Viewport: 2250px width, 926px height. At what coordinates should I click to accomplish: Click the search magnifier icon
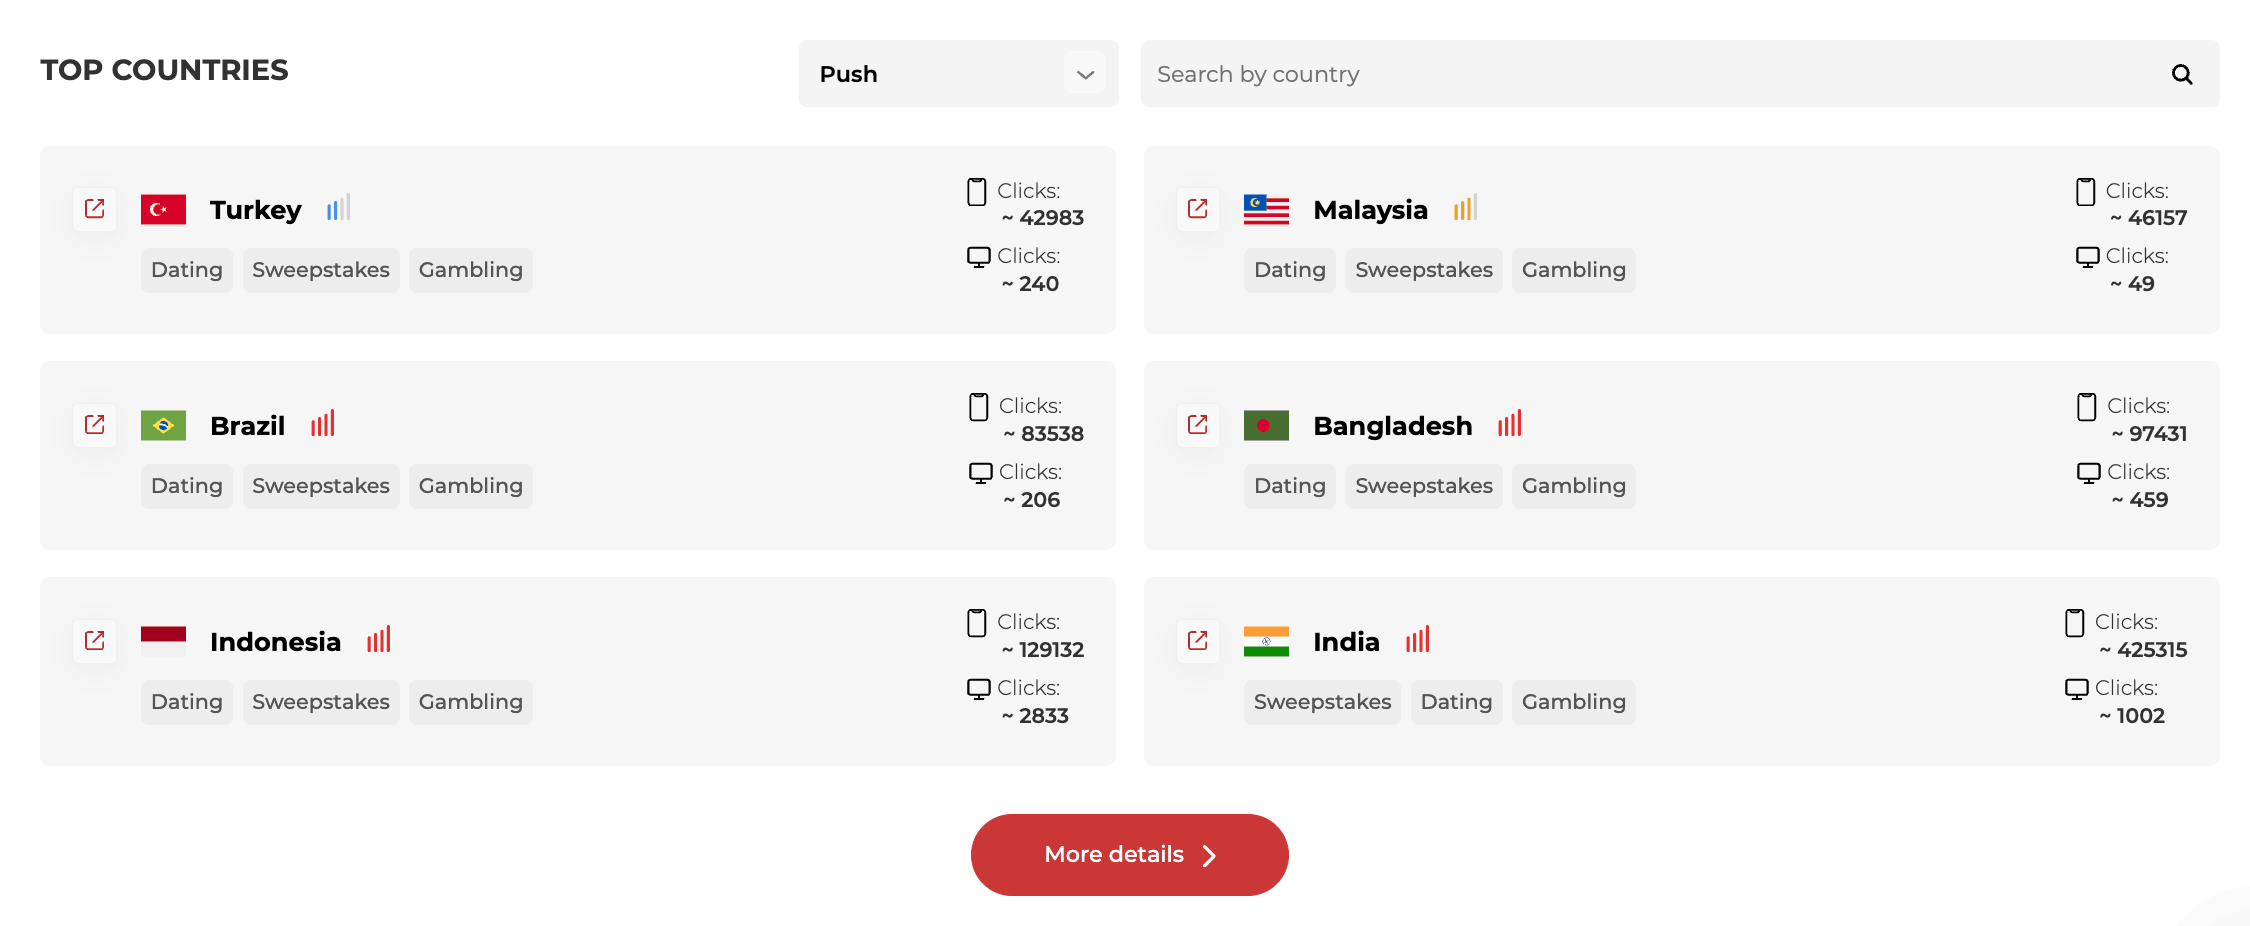[x=2181, y=75]
